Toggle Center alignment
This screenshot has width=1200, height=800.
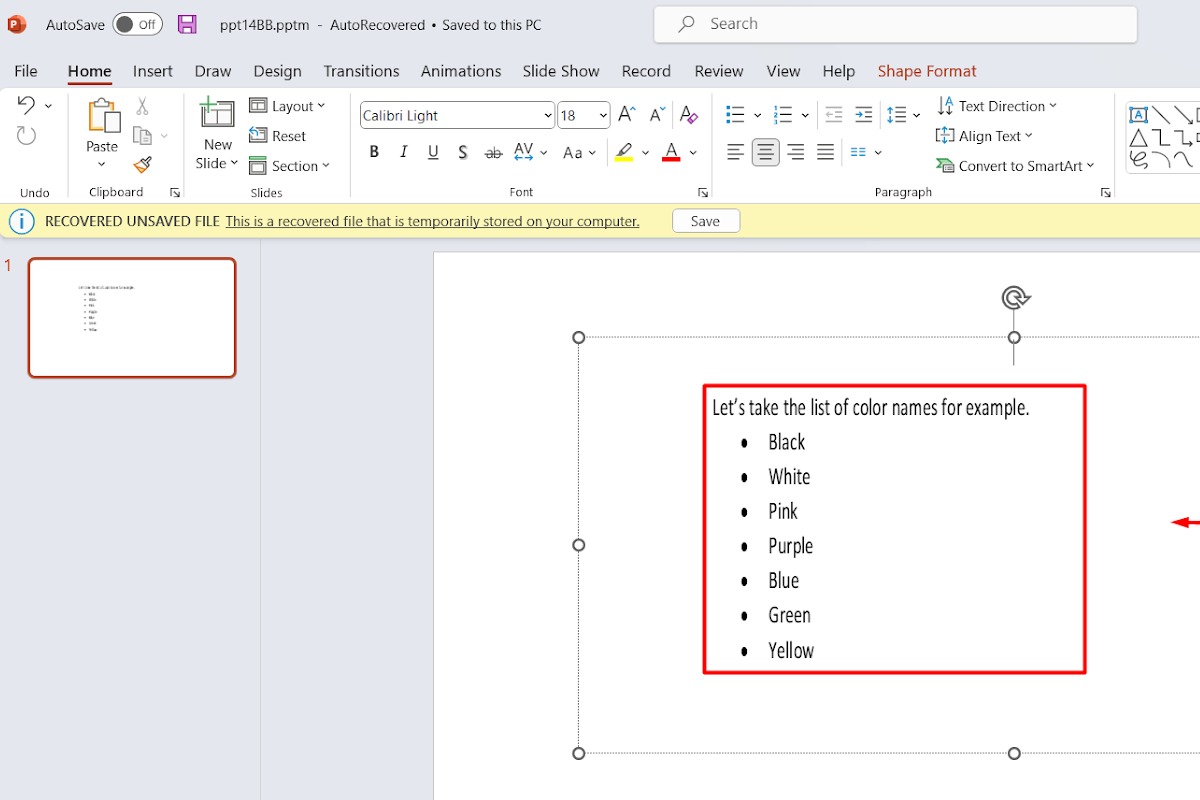(x=765, y=152)
